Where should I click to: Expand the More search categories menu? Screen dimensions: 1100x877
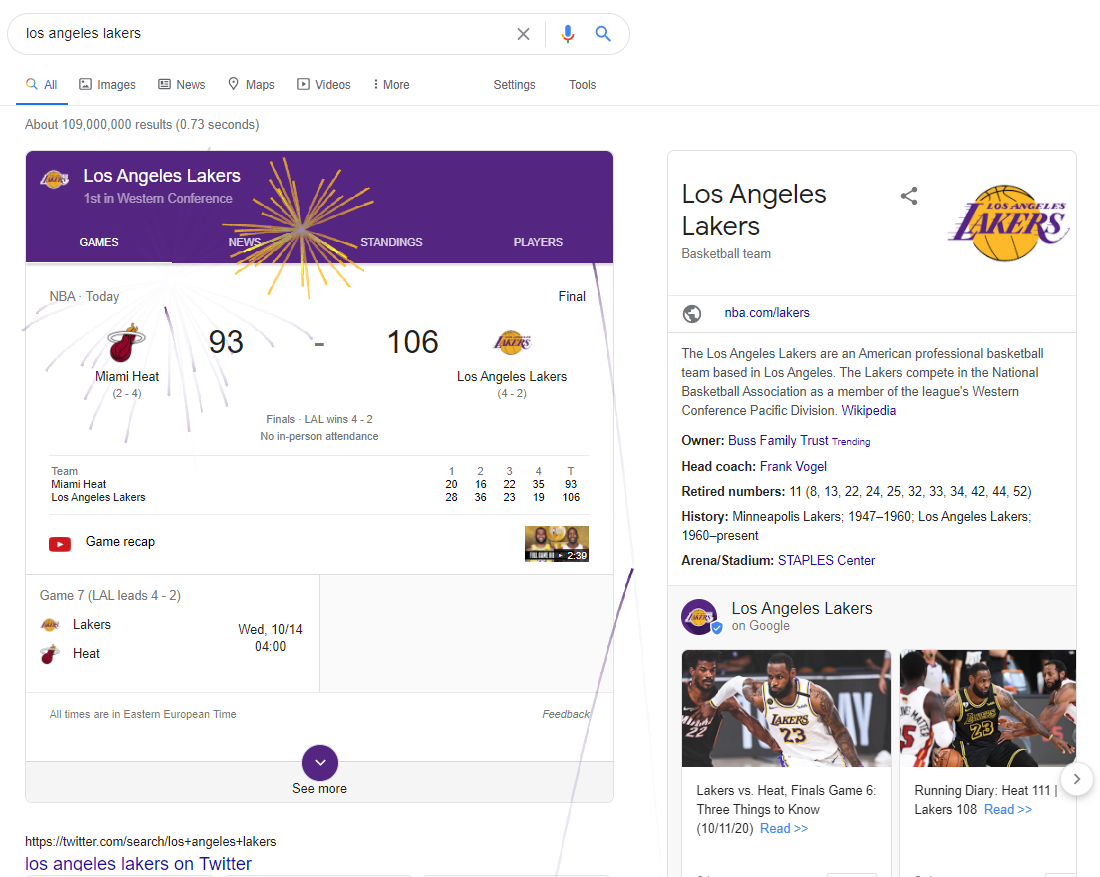click(391, 84)
